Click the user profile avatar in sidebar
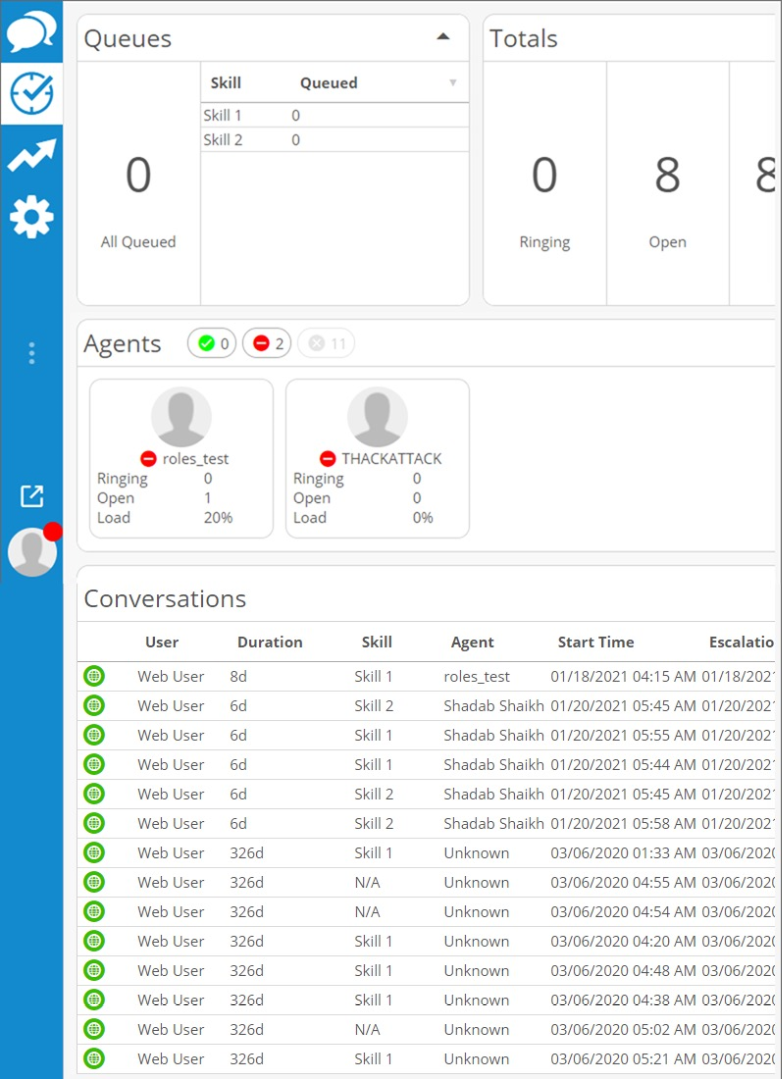Image resolution: width=782 pixels, height=1079 pixels. tap(32, 552)
